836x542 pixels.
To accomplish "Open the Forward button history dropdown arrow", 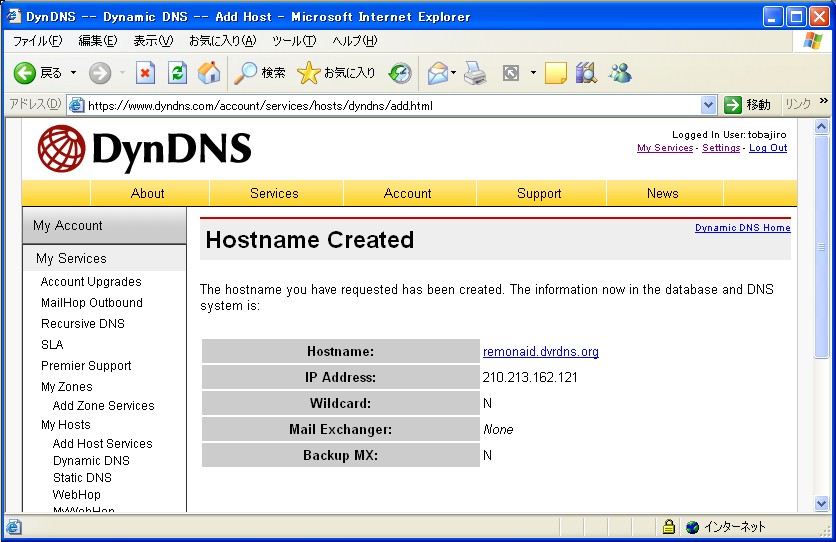I will pos(122,73).
